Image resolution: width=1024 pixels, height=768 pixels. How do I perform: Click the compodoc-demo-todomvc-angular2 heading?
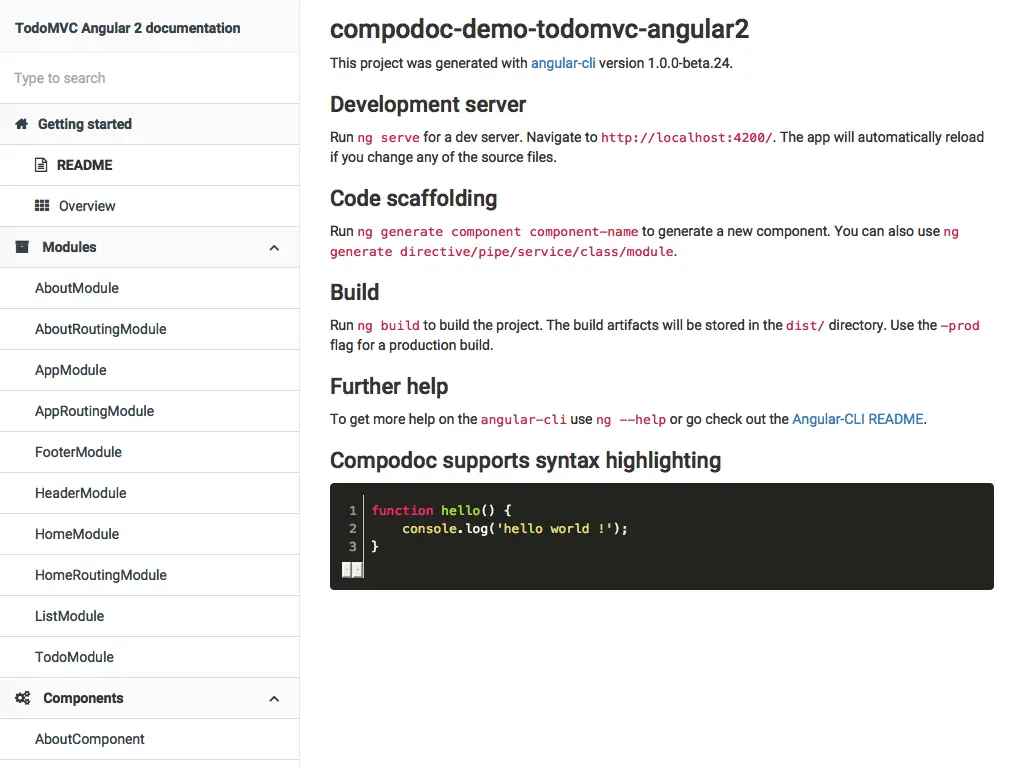[539, 29]
